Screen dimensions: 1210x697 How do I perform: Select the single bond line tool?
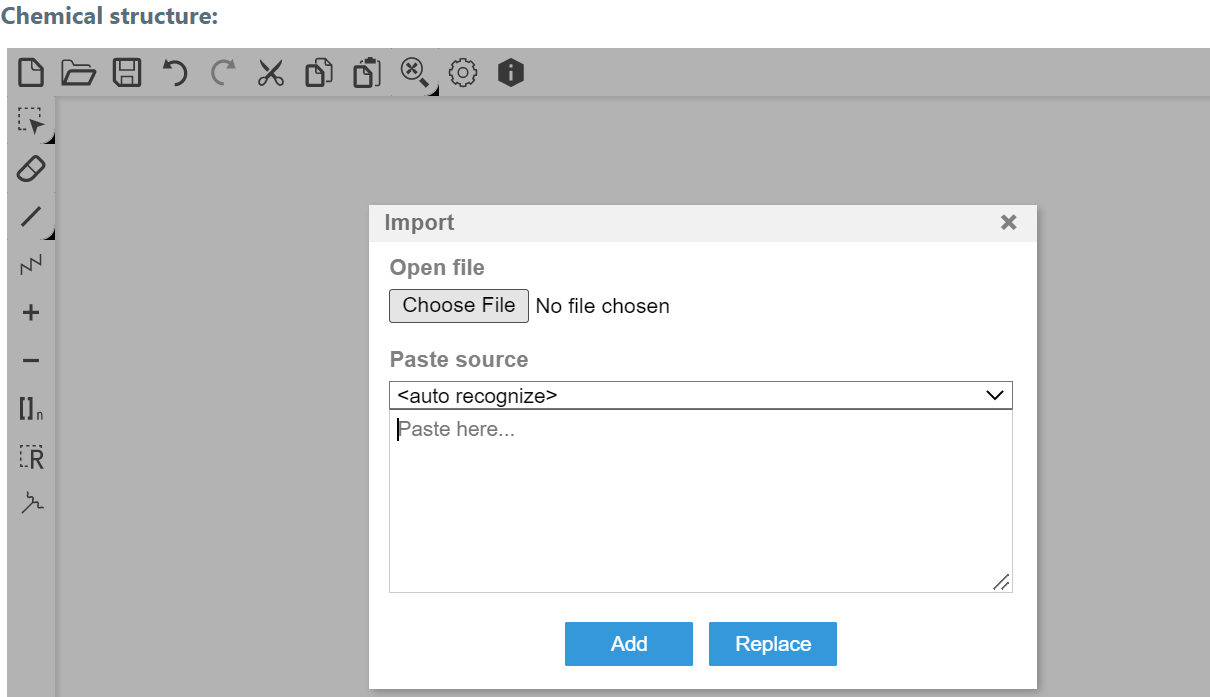point(31,217)
